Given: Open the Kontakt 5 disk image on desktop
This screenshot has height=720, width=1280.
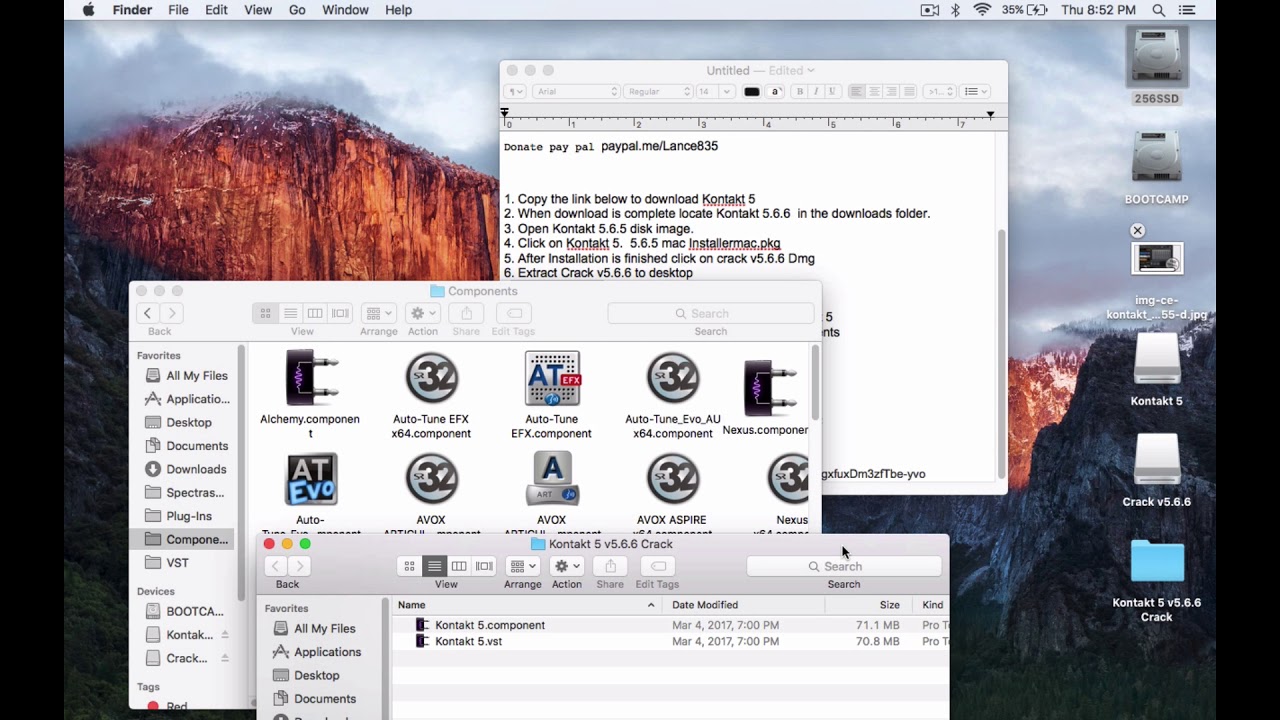Looking at the screenshot, I should coord(1157,360).
